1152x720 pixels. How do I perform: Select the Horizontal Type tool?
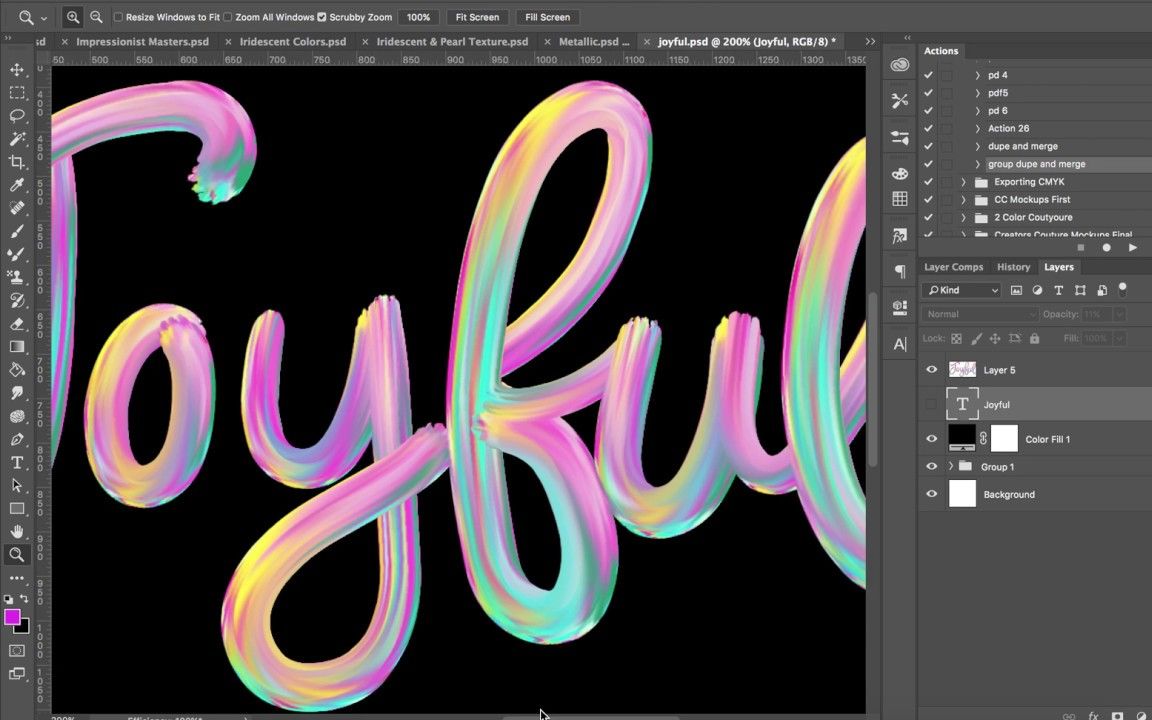point(17,462)
